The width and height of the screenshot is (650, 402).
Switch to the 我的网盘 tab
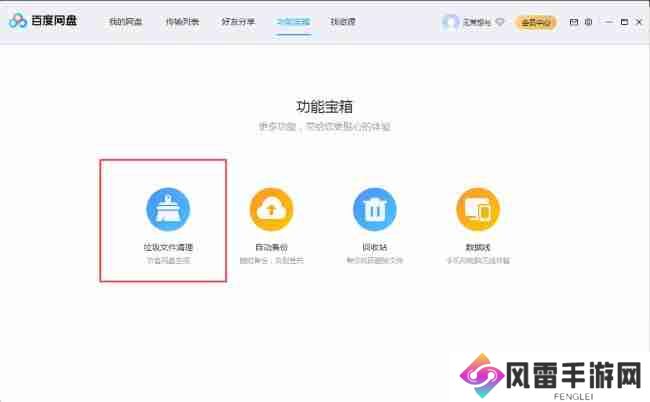pos(126,22)
